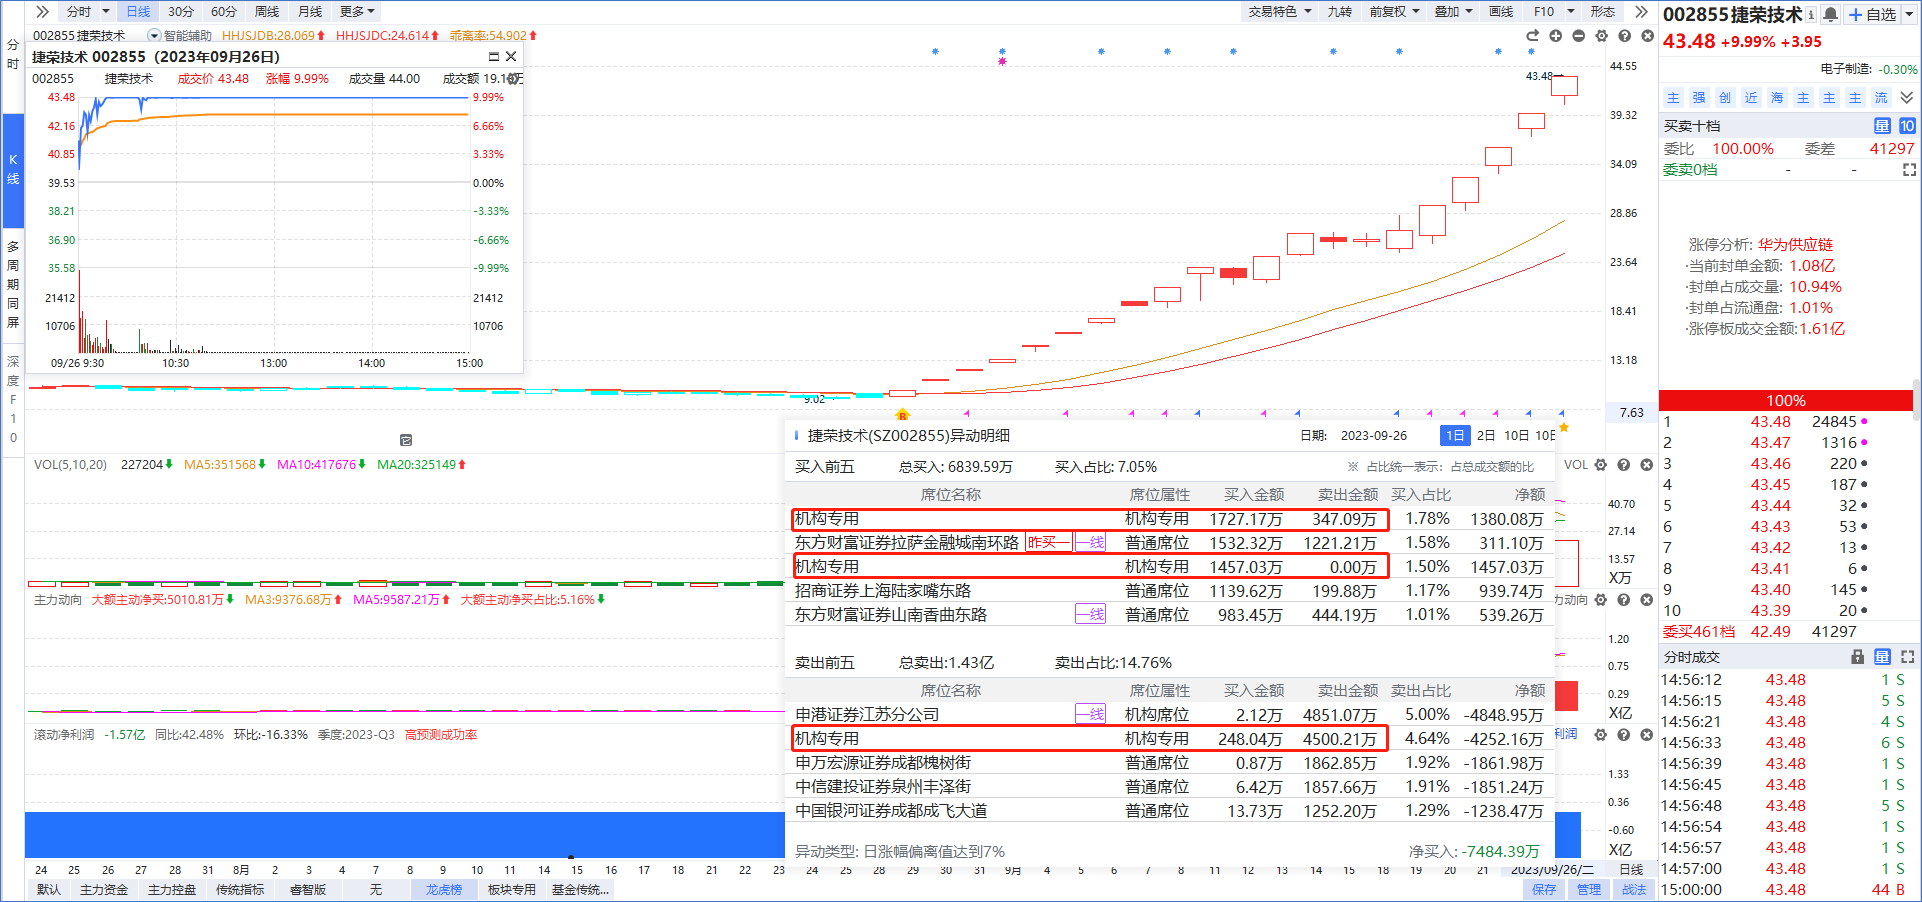Viewport: 1922px width, 902px height.
Task: Expand the 委卖0档 fullscreen icon
Action: pyautogui.click(x=1909, y=170)
